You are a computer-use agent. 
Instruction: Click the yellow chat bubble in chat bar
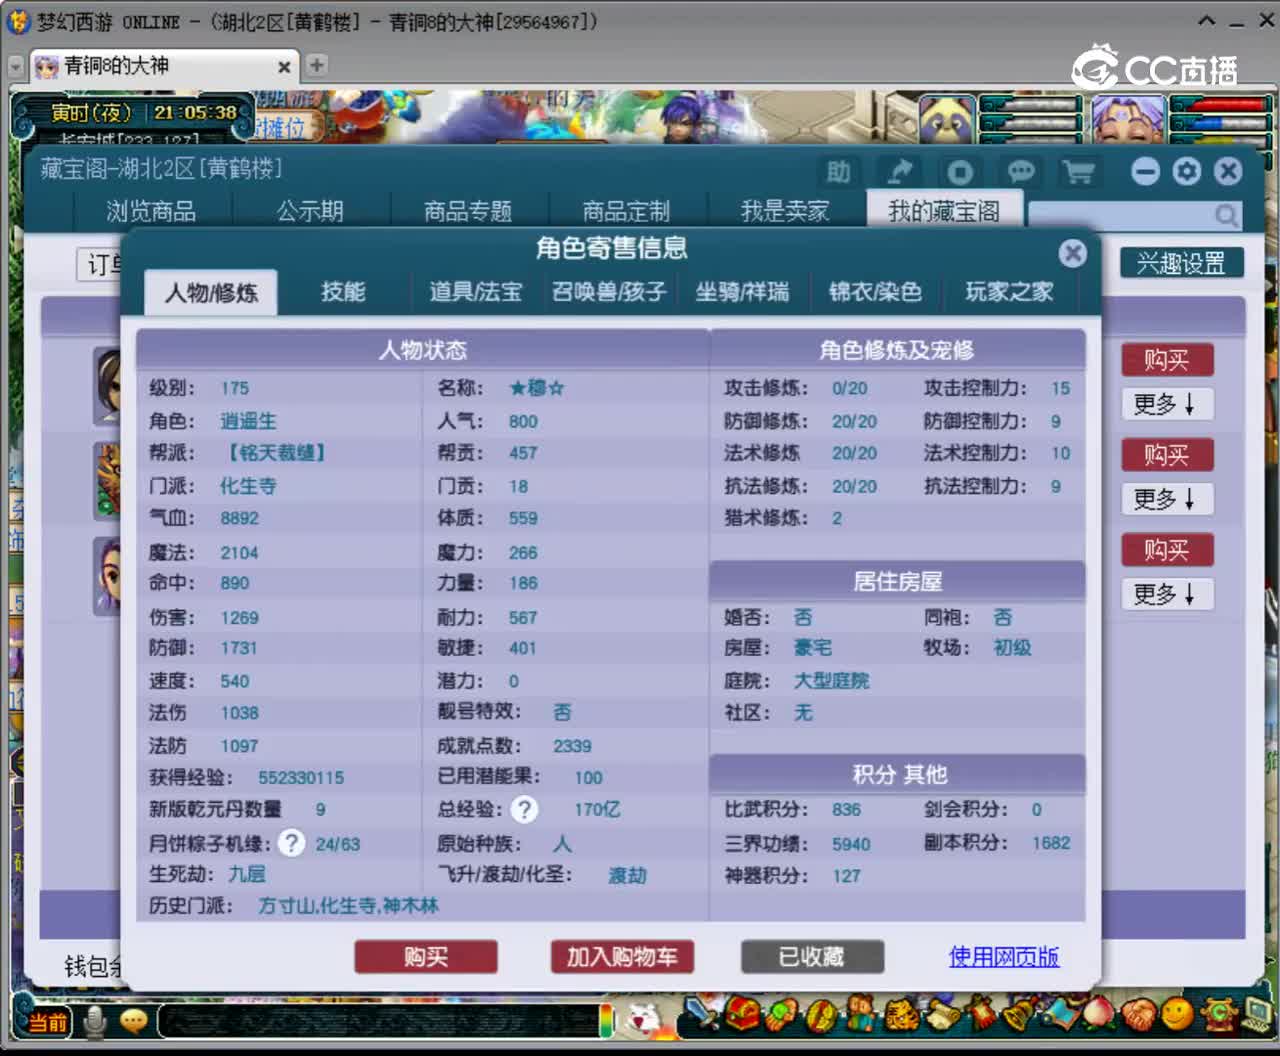click(x=134, y=1021)
